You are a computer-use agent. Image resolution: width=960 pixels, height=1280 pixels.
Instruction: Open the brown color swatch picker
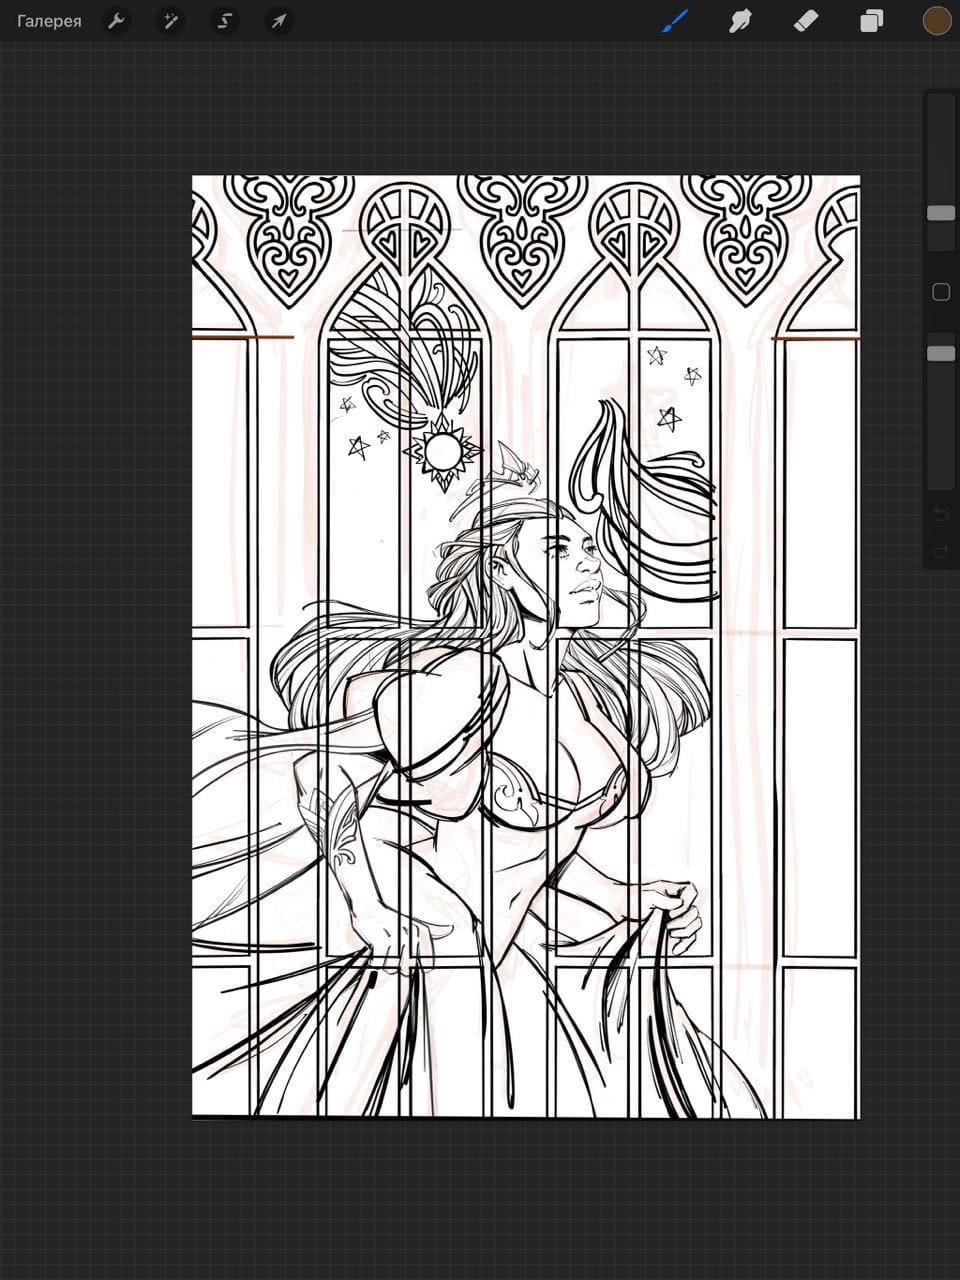(936, 21)
